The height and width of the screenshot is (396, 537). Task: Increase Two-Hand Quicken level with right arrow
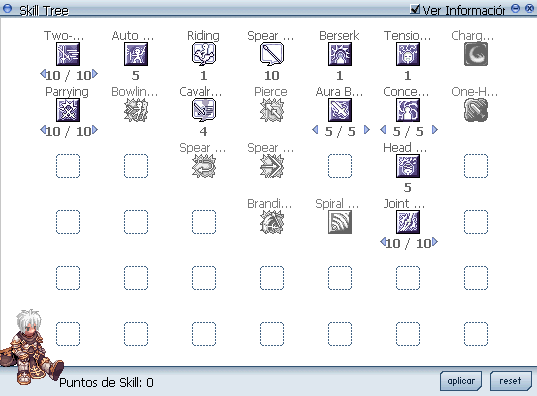[x=95, y=74]
